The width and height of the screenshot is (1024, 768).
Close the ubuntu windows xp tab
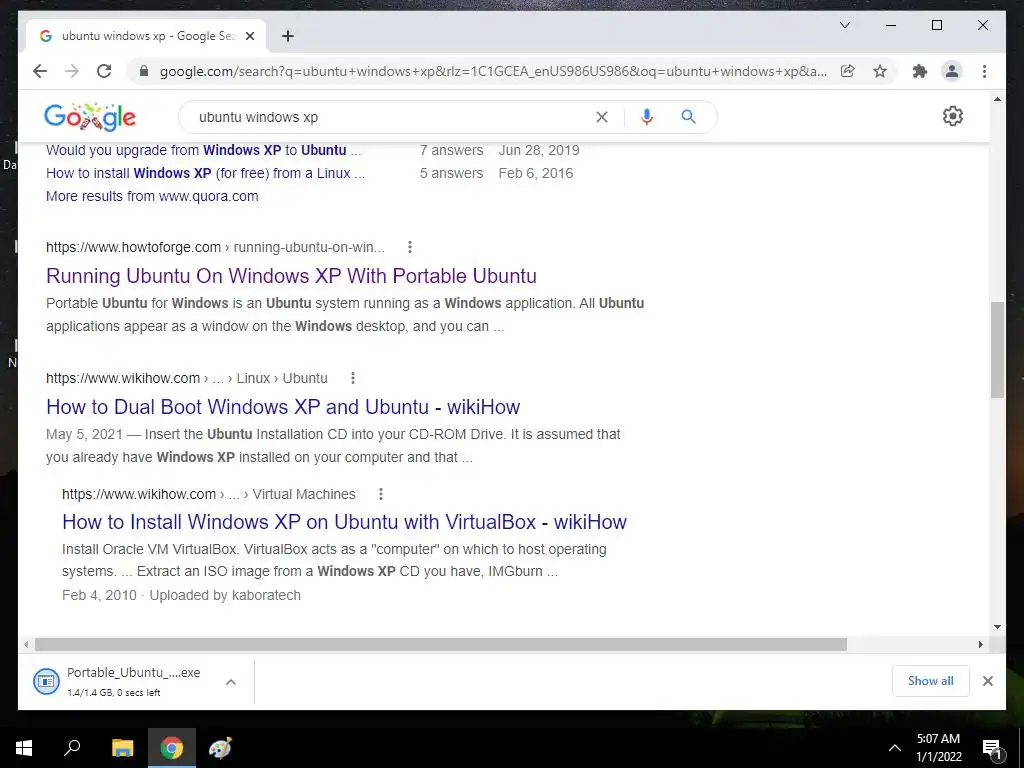[x=249, y=36]
